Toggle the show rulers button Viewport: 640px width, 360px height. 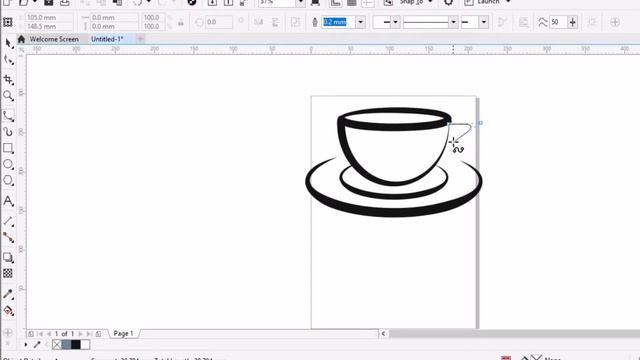pos(336,2)
